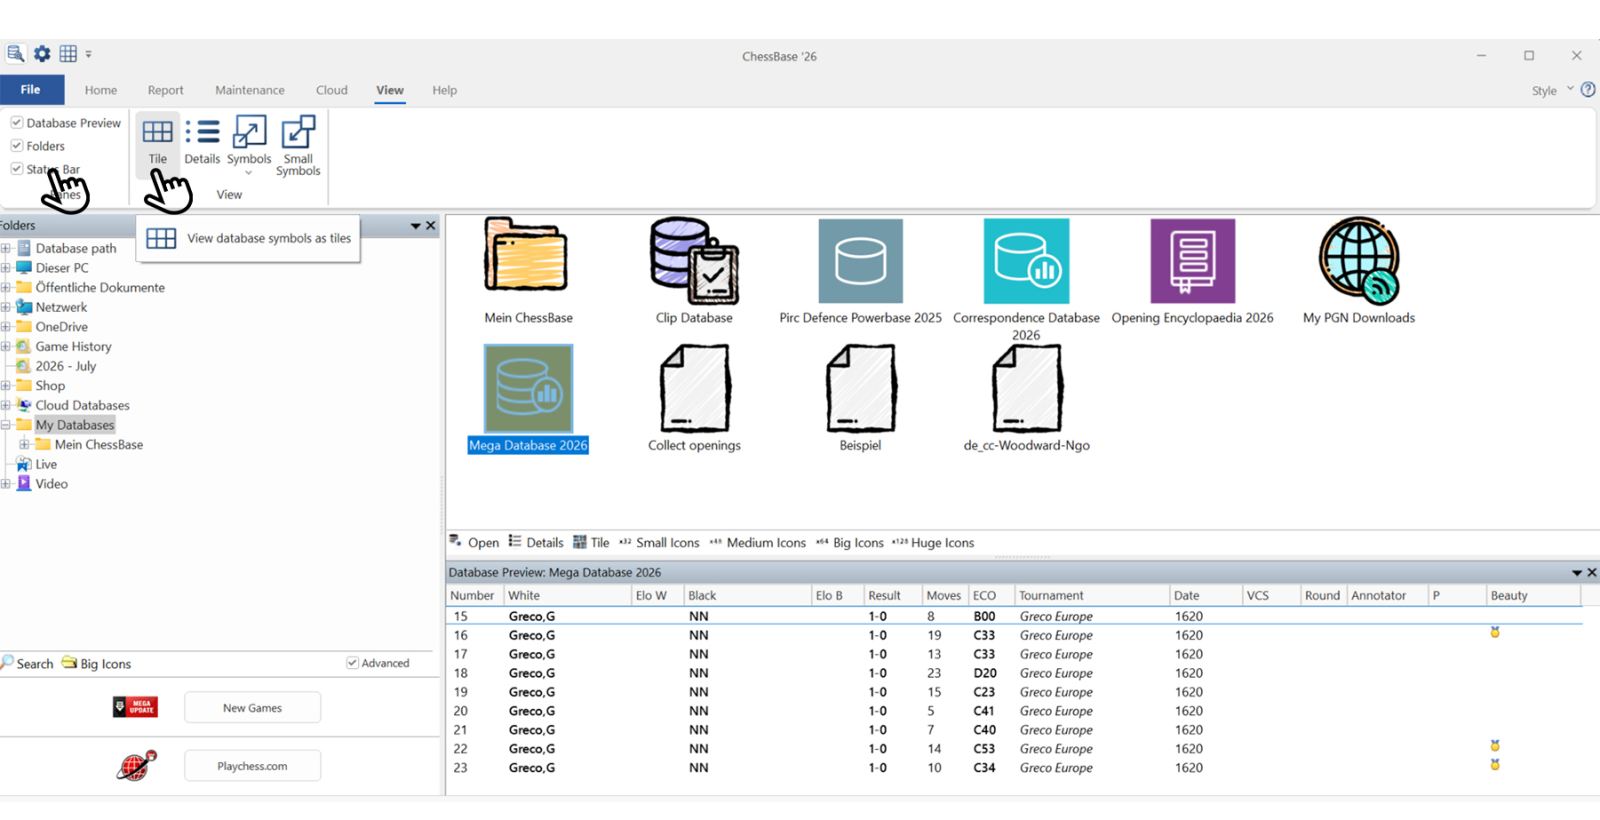Open the Help tab
The height and width of the screenshot is (820, 1600).
[x=444, y=90]
